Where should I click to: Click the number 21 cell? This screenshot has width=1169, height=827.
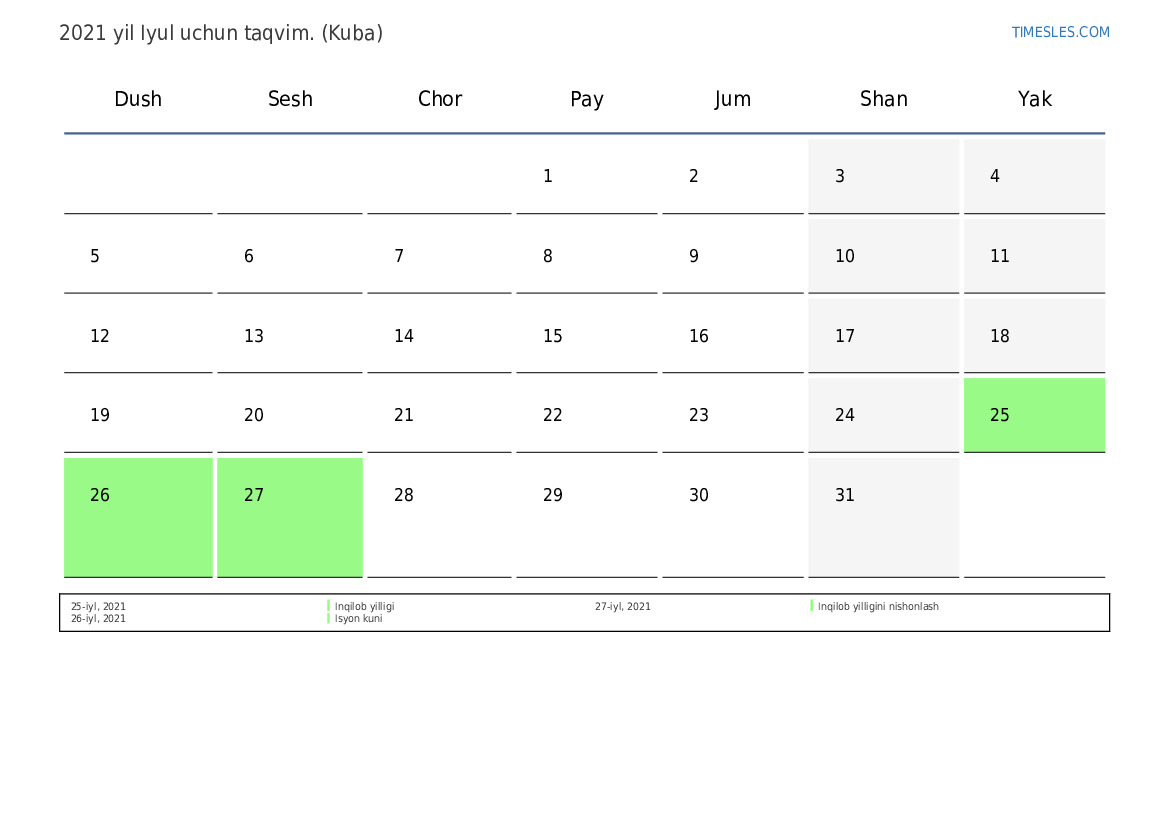[440, 415]
